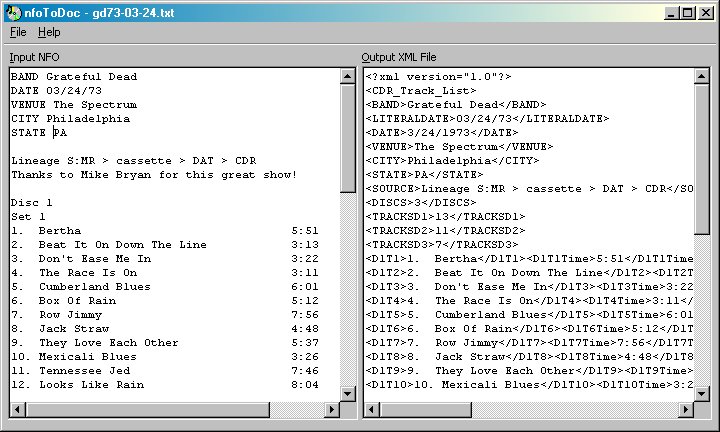Click the 'Input NFO' label
This screenshot has height=432, width=720.
(34, 57)
